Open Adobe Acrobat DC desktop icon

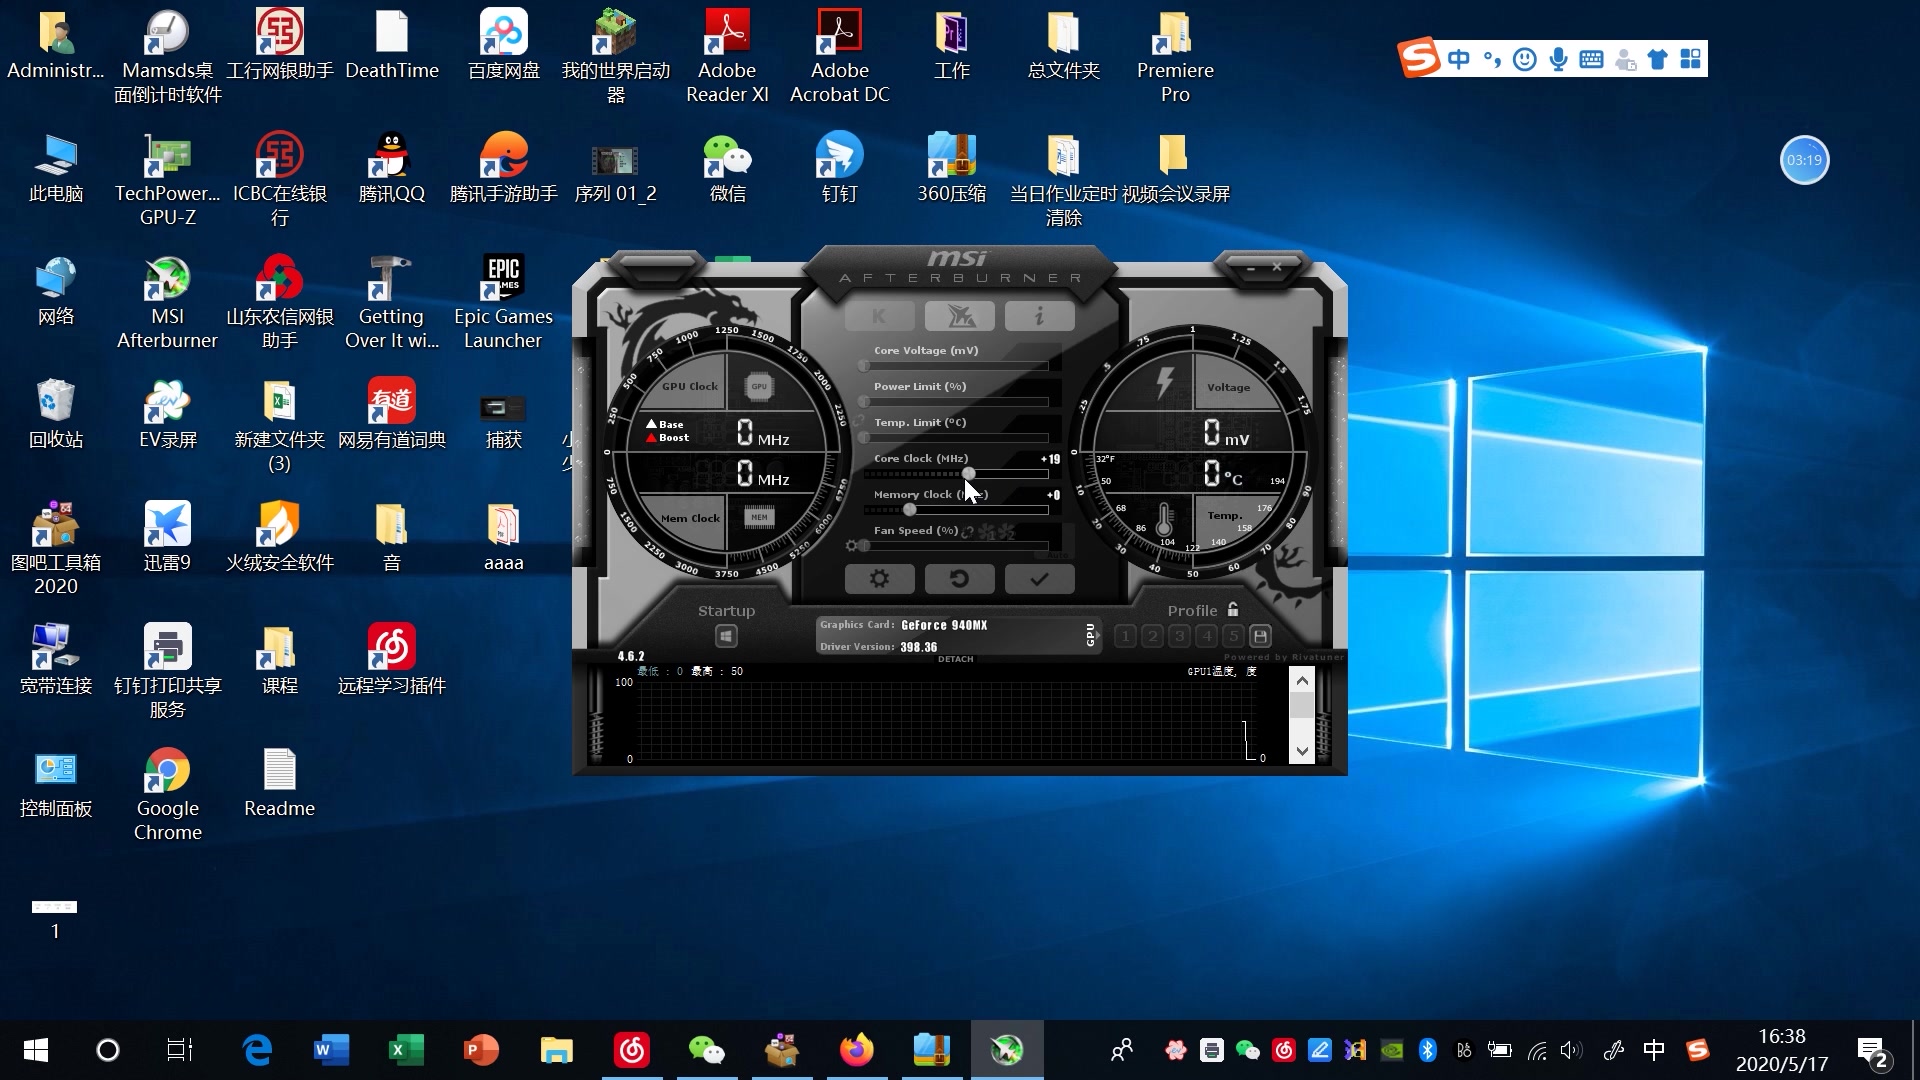click(x=839, y=58)
